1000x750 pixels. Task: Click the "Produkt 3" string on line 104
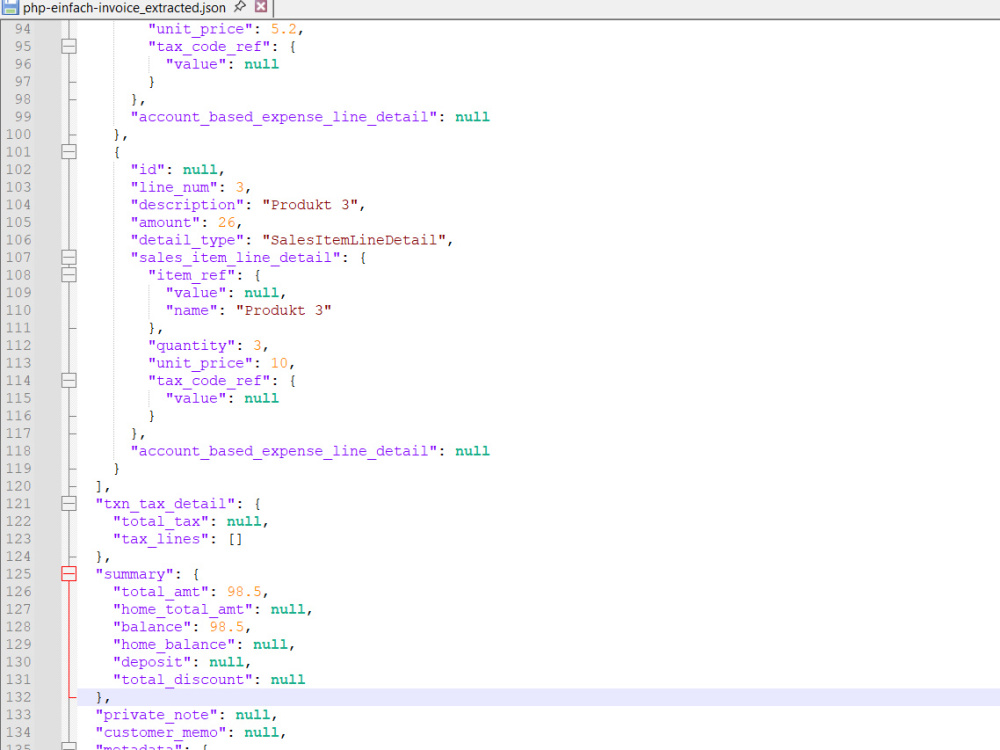[x=310, y=205]
